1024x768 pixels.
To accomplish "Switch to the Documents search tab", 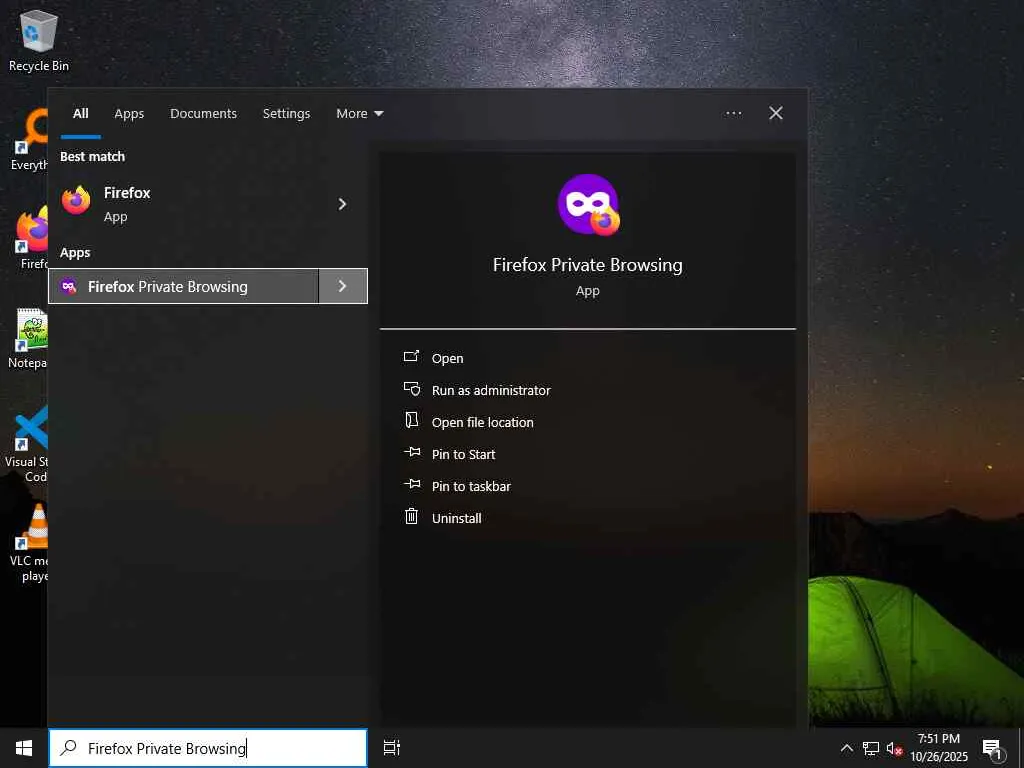I will 203,114.
